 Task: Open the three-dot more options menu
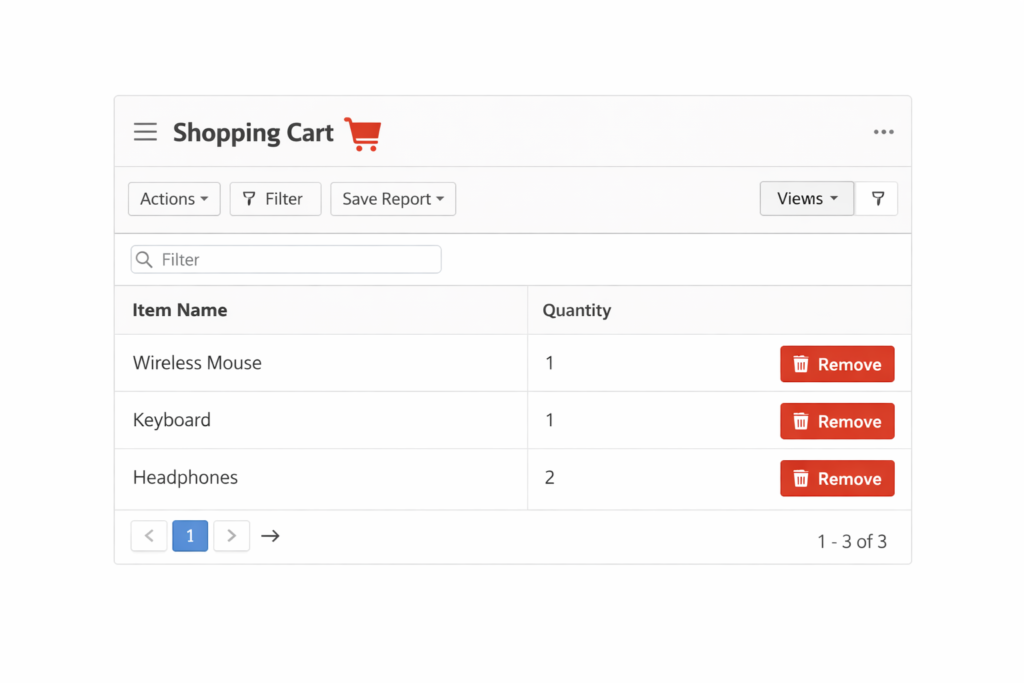(x=883, y=132)
